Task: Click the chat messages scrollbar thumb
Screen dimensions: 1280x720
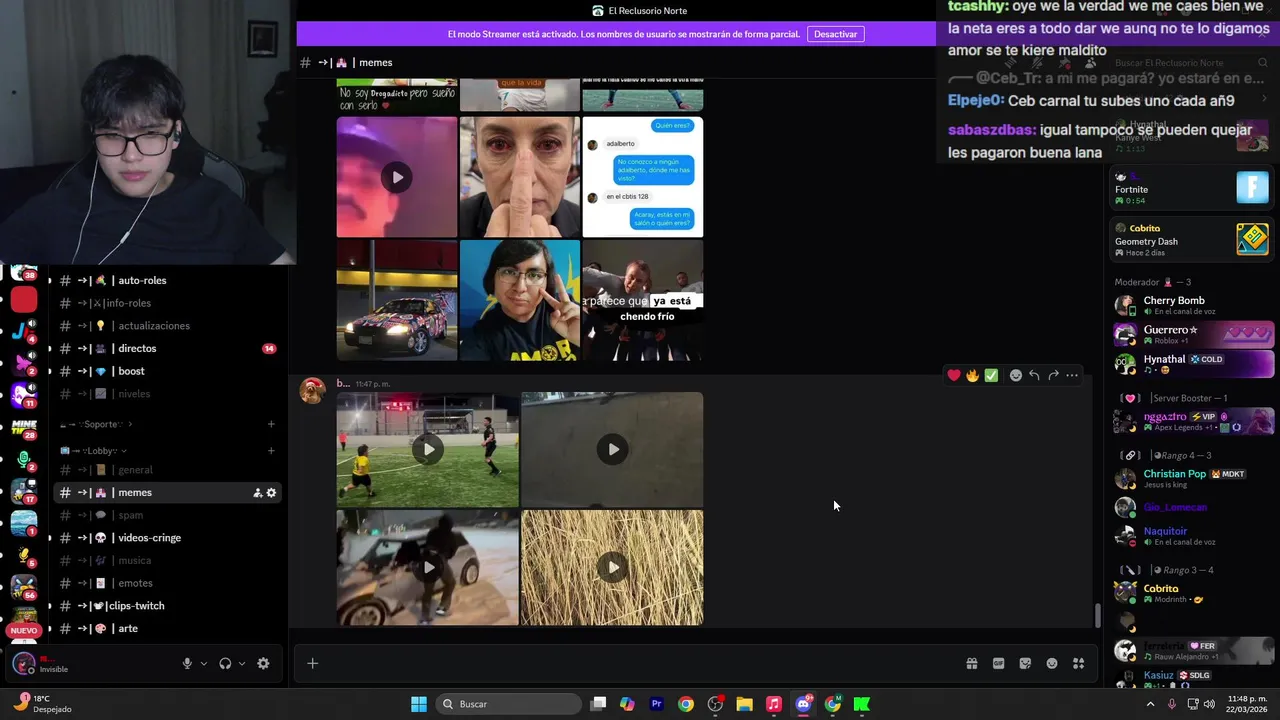Action: [1097, 616]
